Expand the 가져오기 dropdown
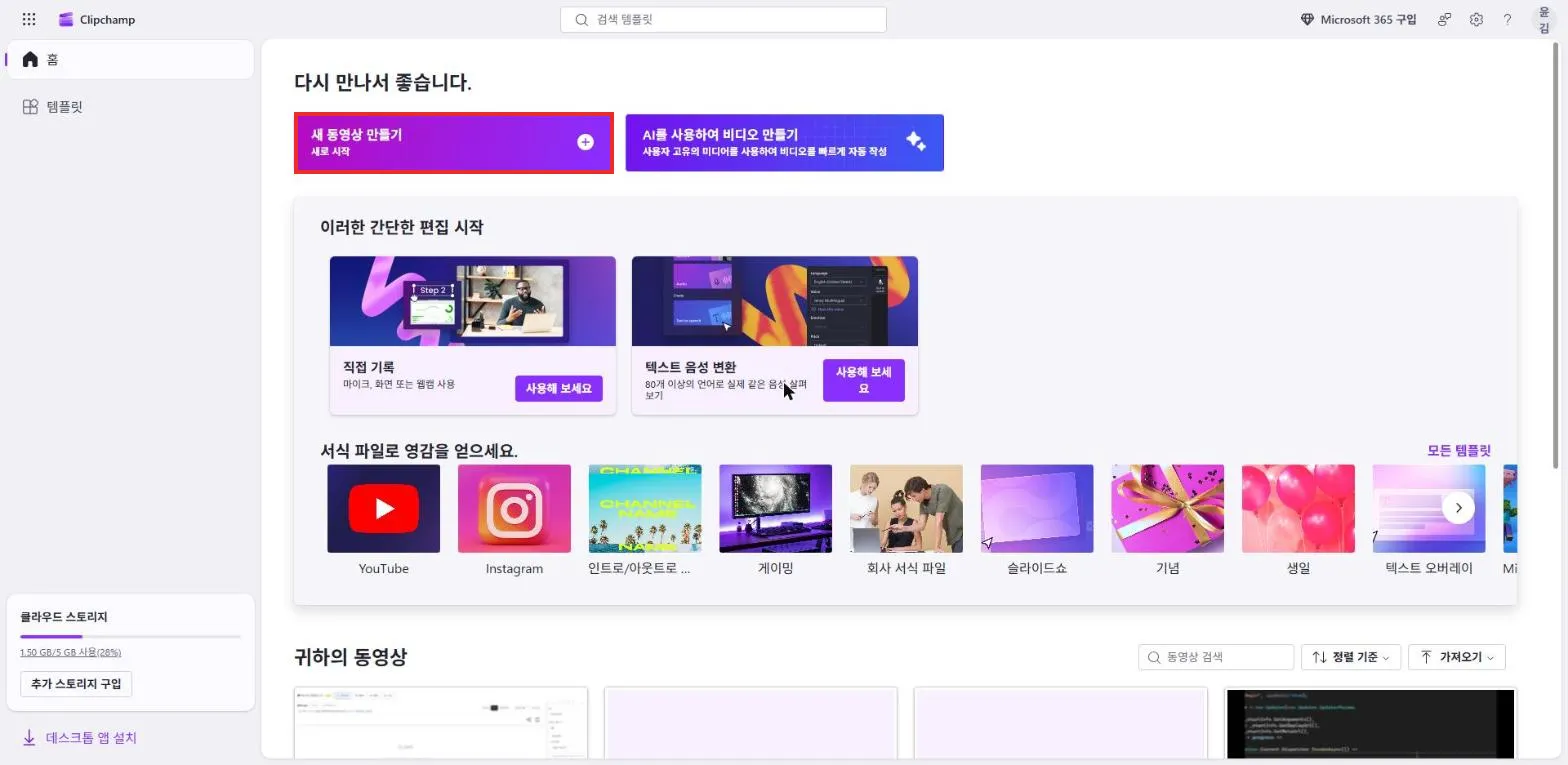 (1457, 657)
